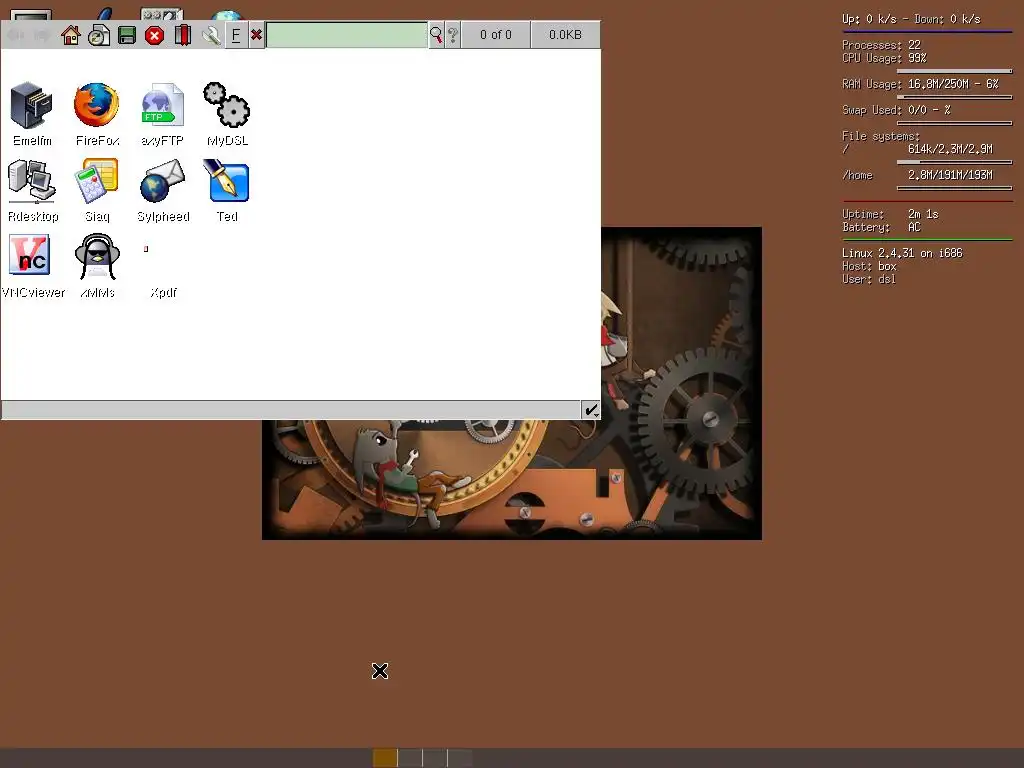Clear the URL with the small red X
Screen dimensions: 1024x768
[257, 35]
